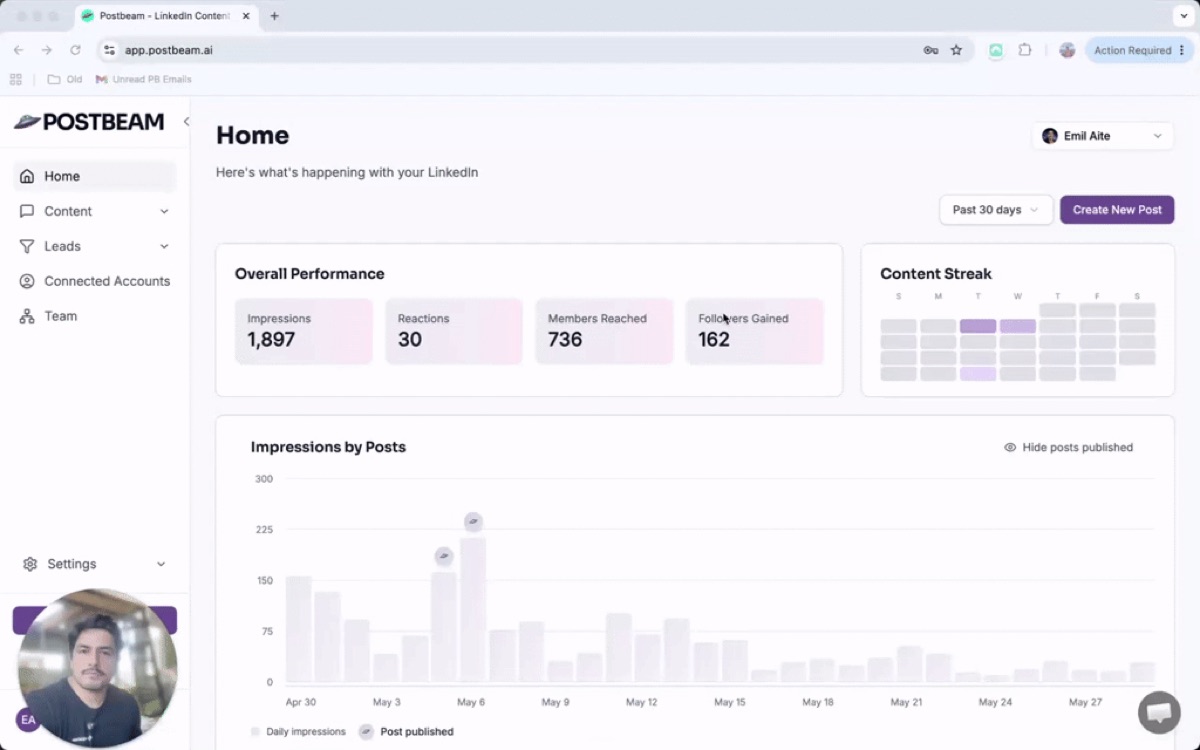Click the site info icon in address bar

point(110,50)
